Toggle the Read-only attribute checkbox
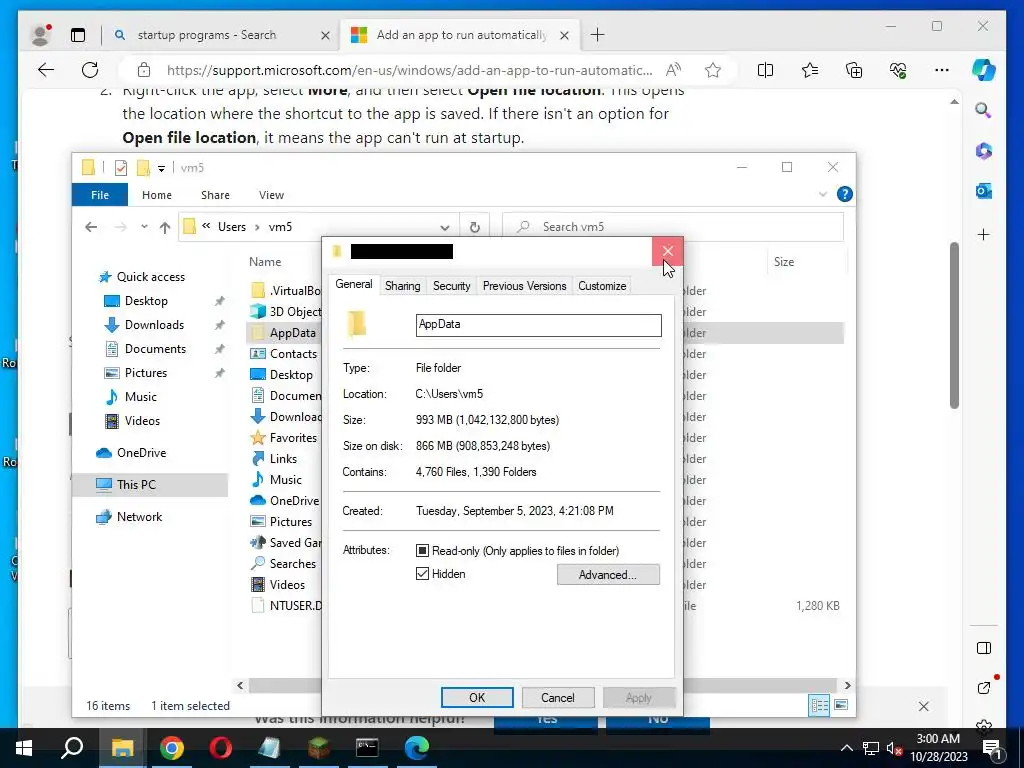 (423, 551)
